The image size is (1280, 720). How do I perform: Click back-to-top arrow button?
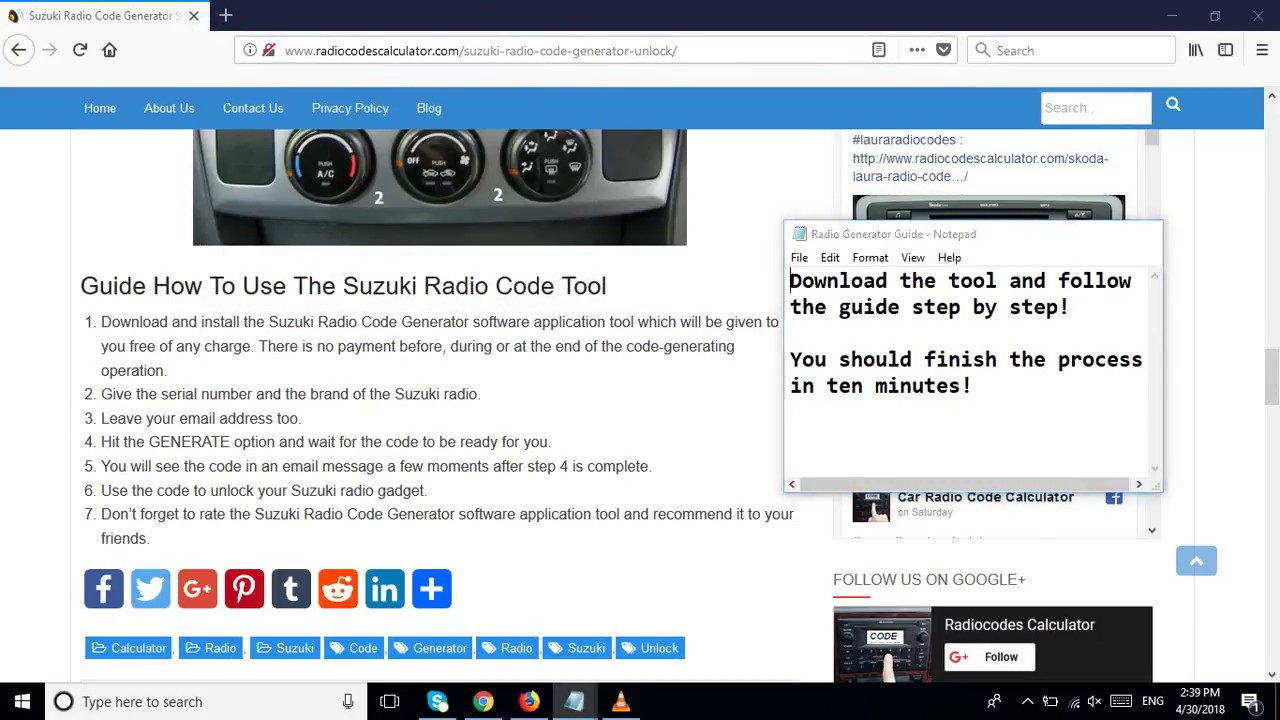pyautogui.click(x=1196, y=561)
